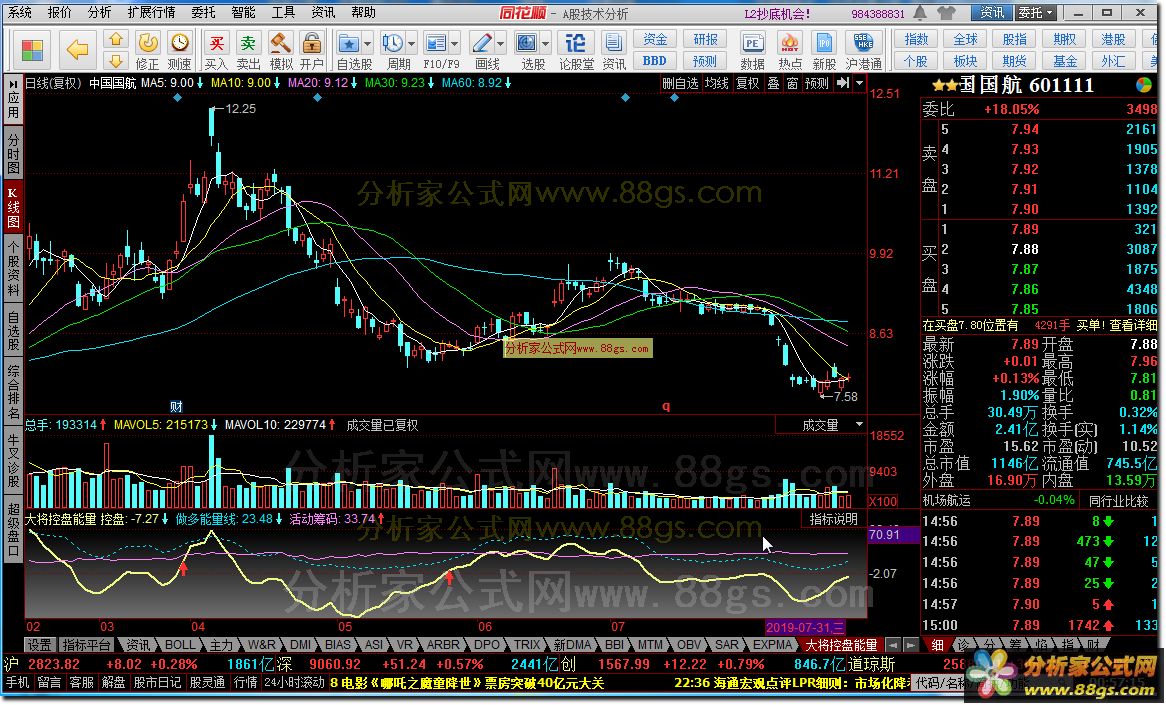This screenshot has width=1166, height=705.
Task: Click the 指数 index button
Action: pos(916,39)
